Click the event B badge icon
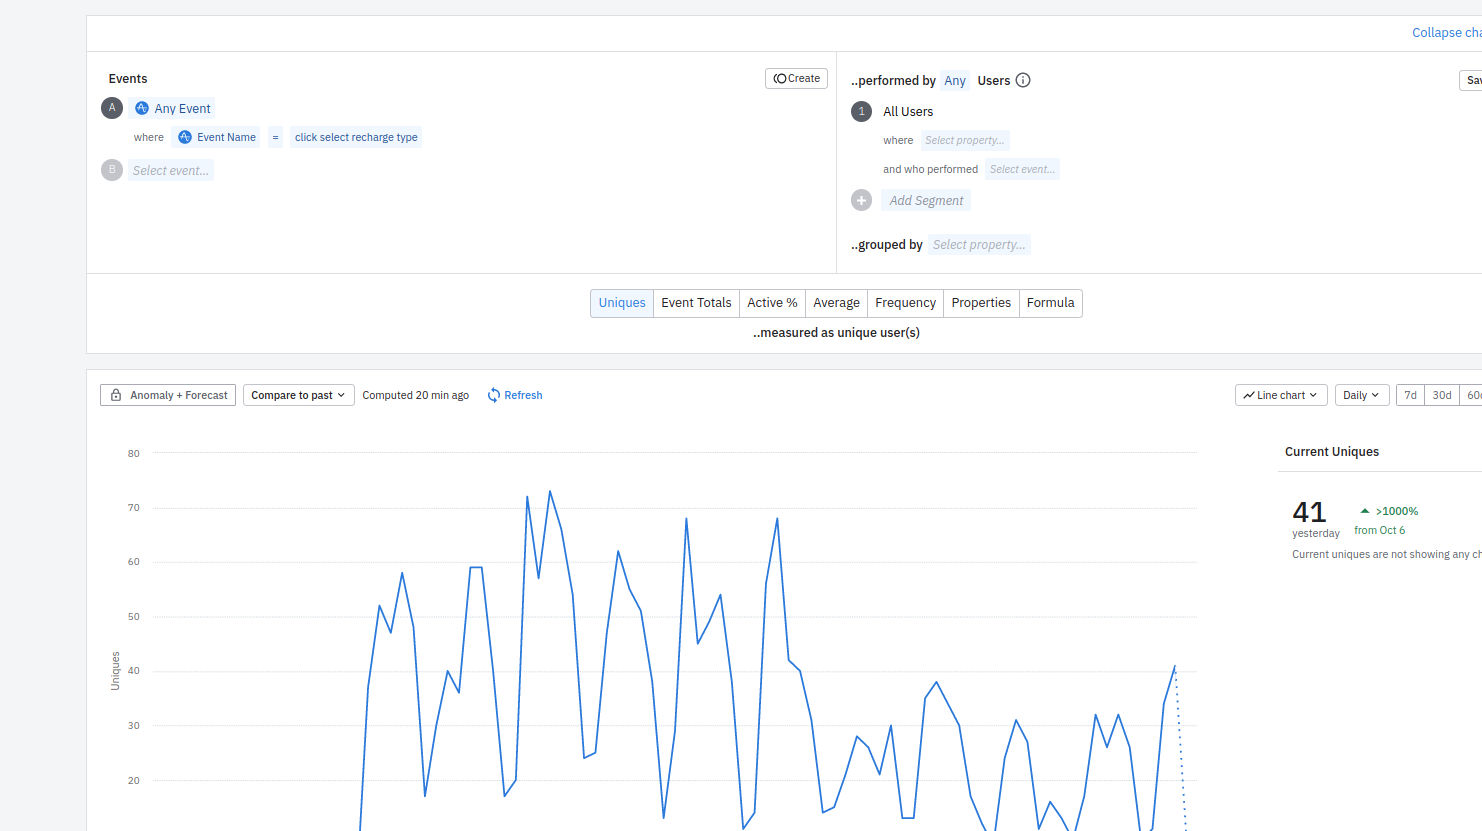 tap(112, 170)
